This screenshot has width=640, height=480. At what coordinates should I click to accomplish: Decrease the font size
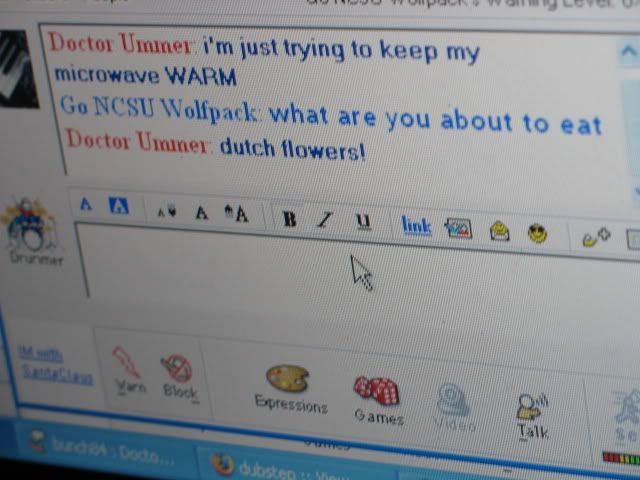(x=165, y=210)
